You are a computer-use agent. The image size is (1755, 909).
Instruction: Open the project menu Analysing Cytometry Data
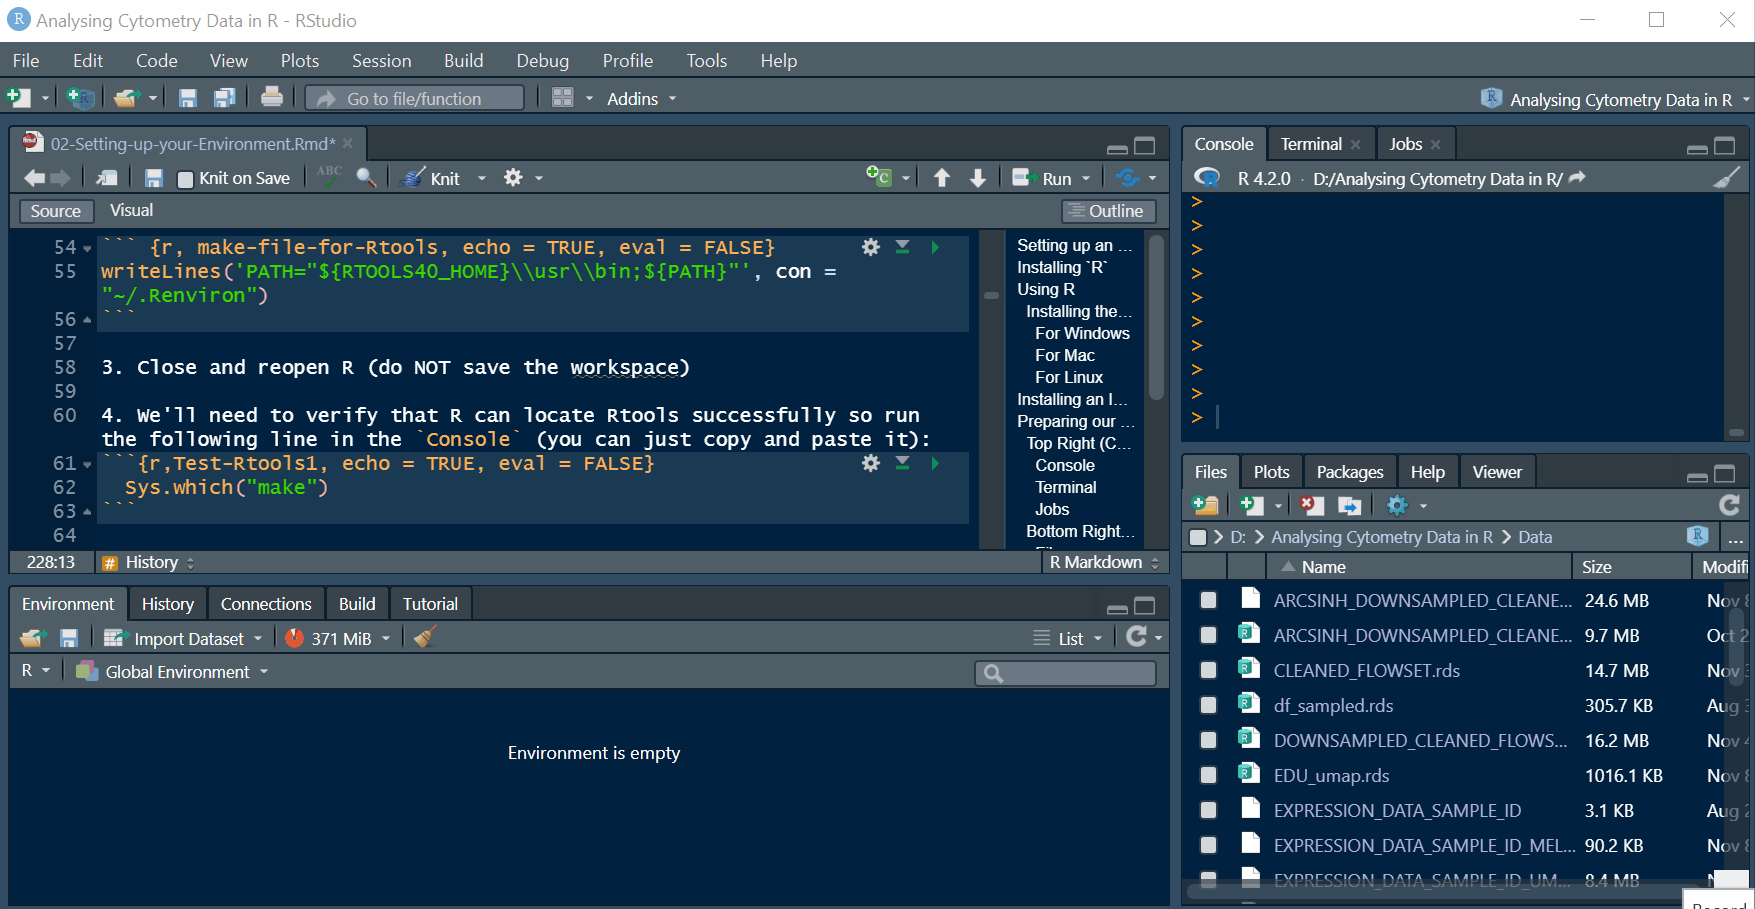pyautogui.click(x=1615, y=99)
